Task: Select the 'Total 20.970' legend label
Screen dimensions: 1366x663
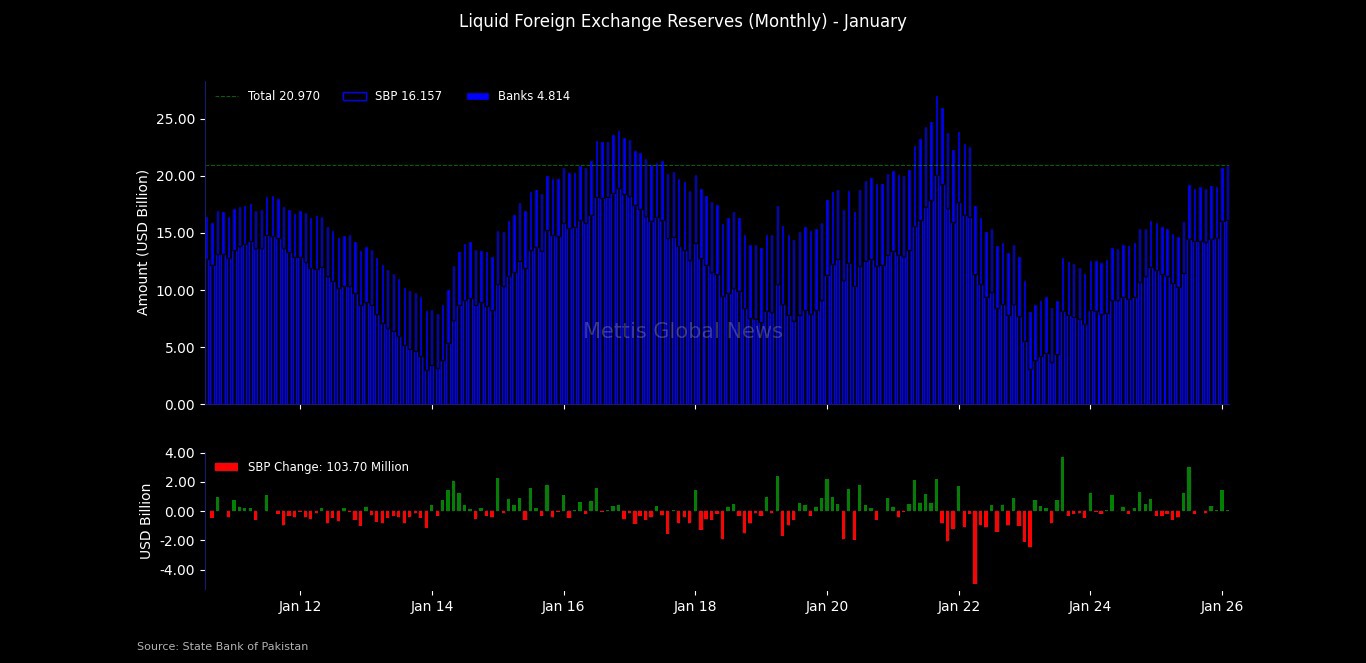Action: [x=283, y=97]
